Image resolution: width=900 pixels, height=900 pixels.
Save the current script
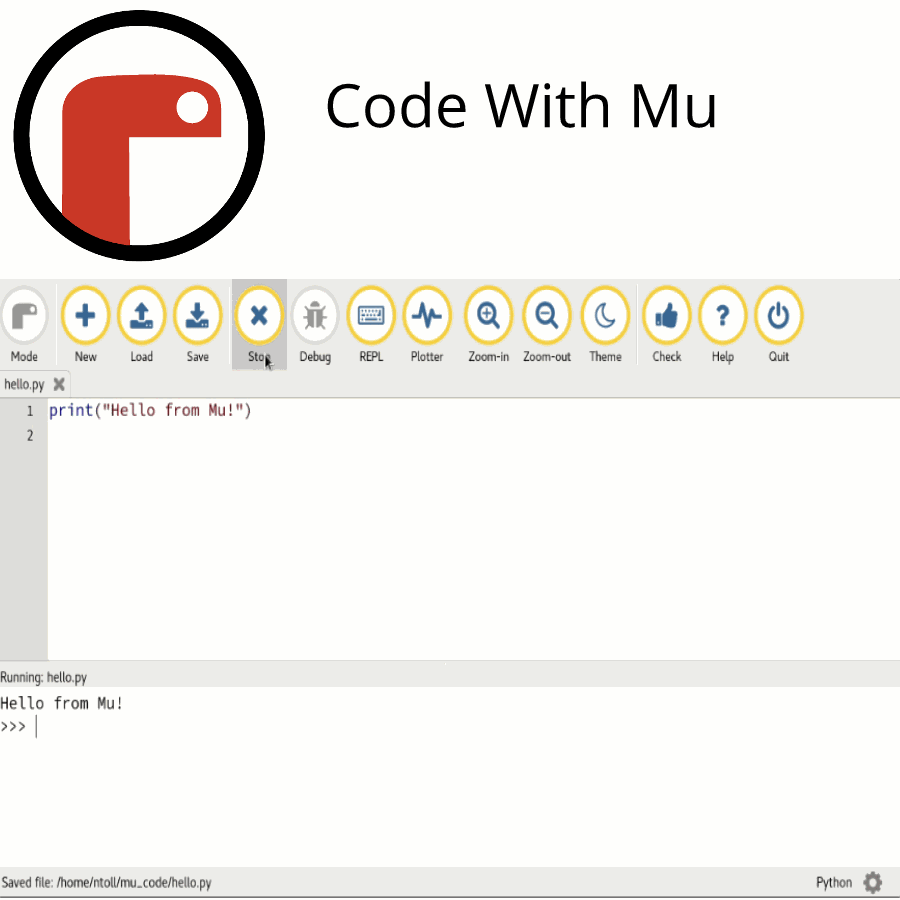(x=198, y=317)
